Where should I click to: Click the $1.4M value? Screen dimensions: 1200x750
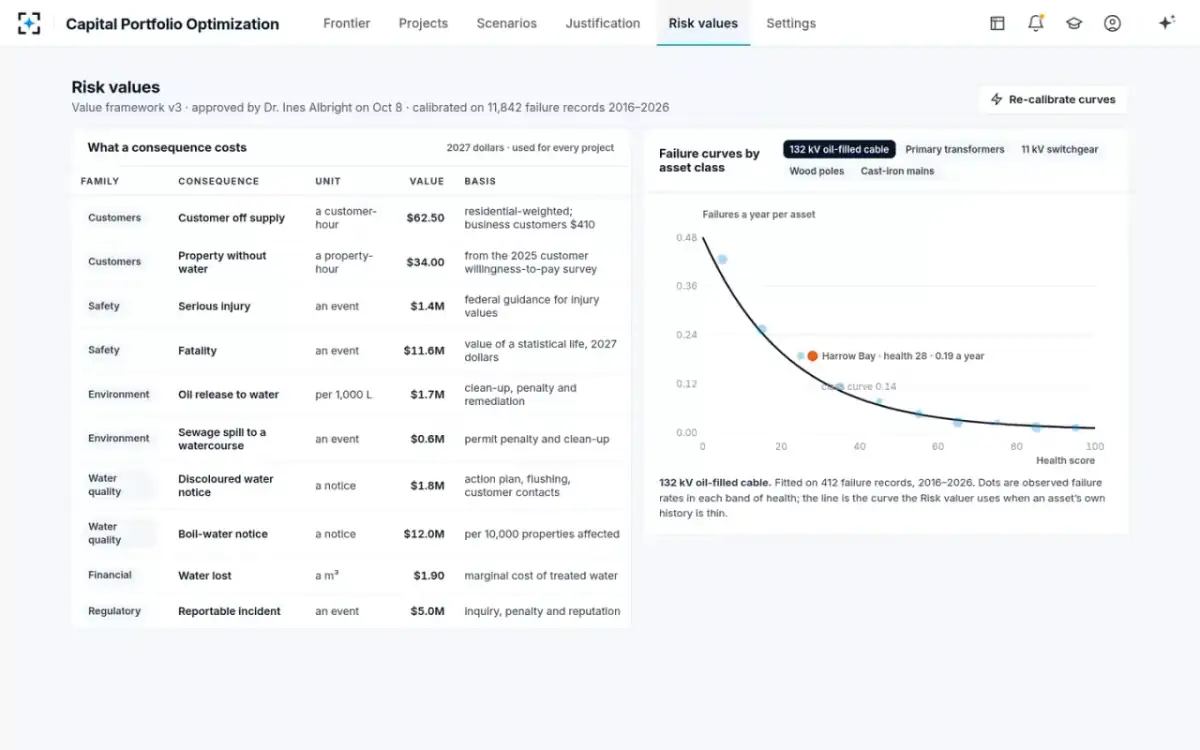pyautogui.click(x=427, y=306)
